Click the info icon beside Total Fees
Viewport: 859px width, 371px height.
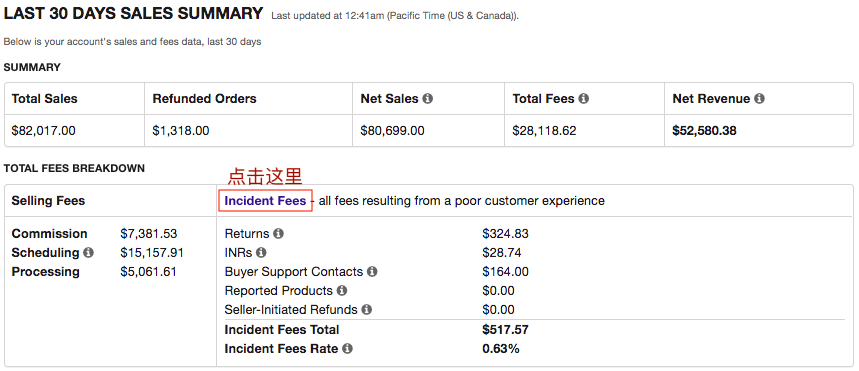coord(583,99)
